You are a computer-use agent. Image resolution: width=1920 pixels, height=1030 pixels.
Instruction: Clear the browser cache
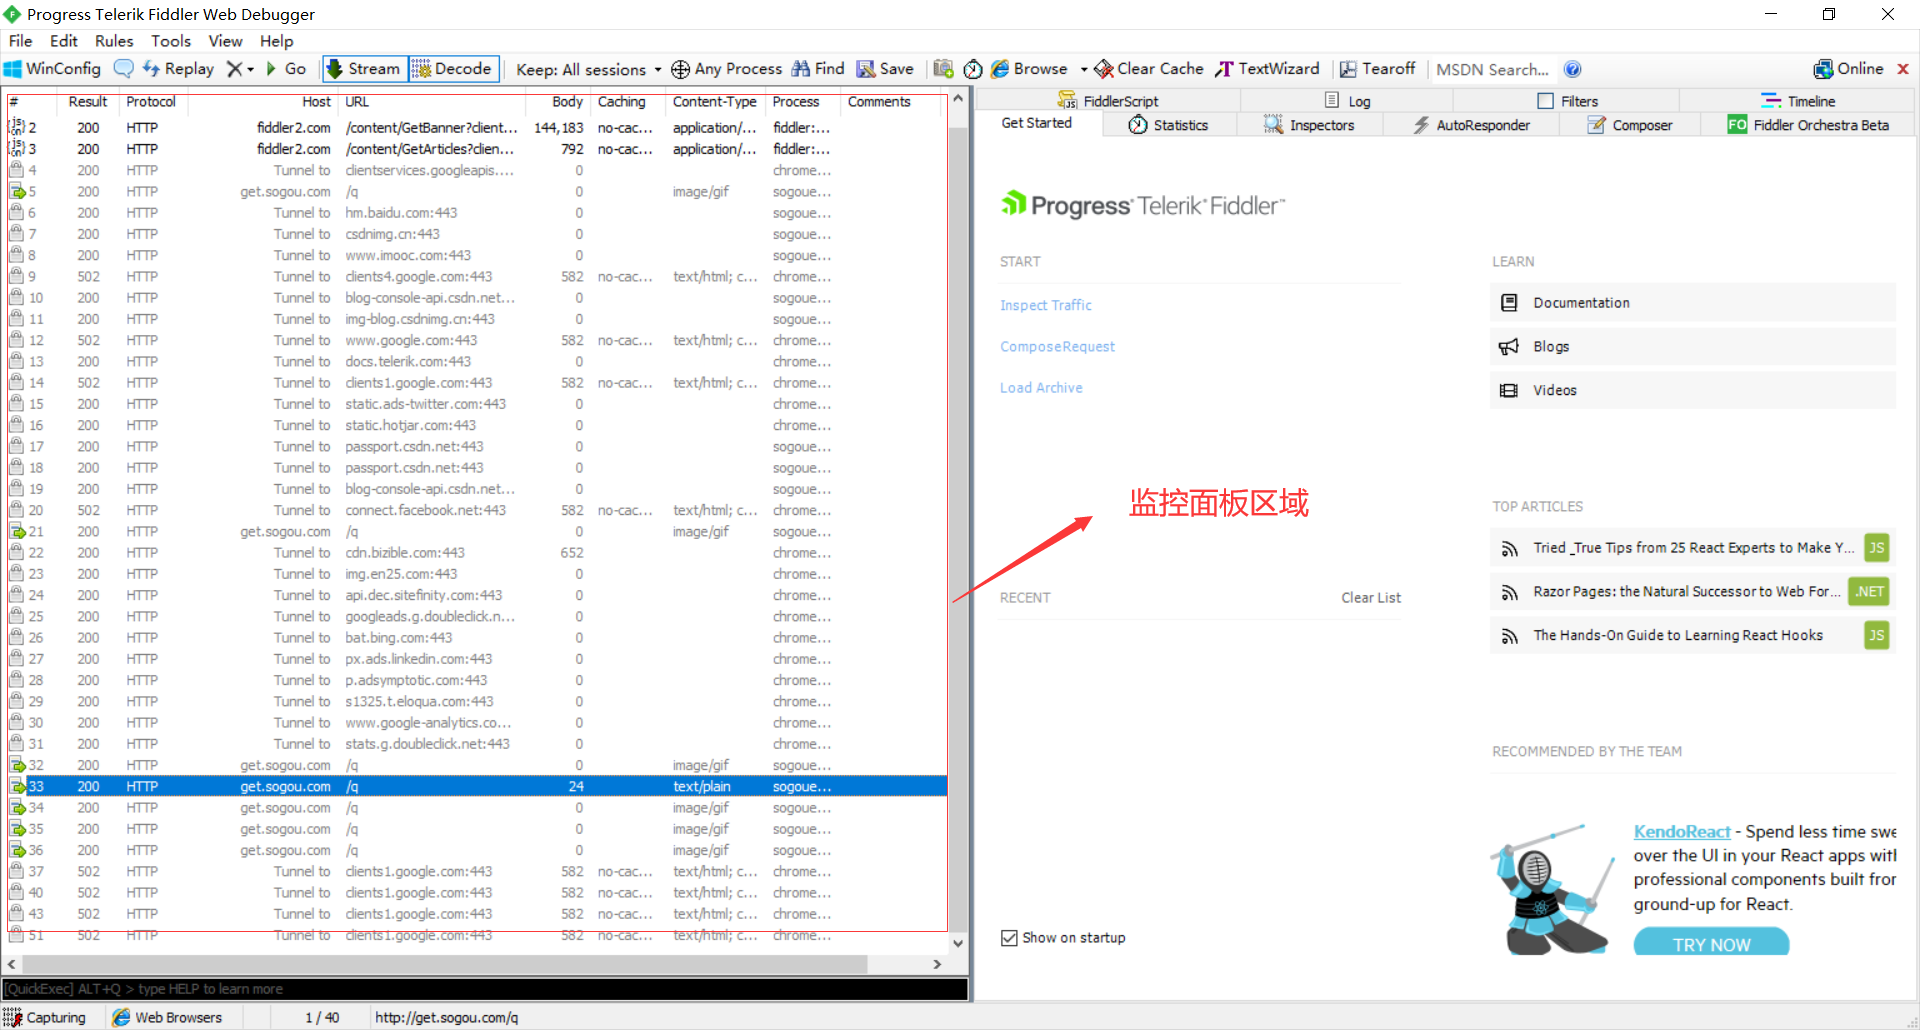coord(1149,69)
